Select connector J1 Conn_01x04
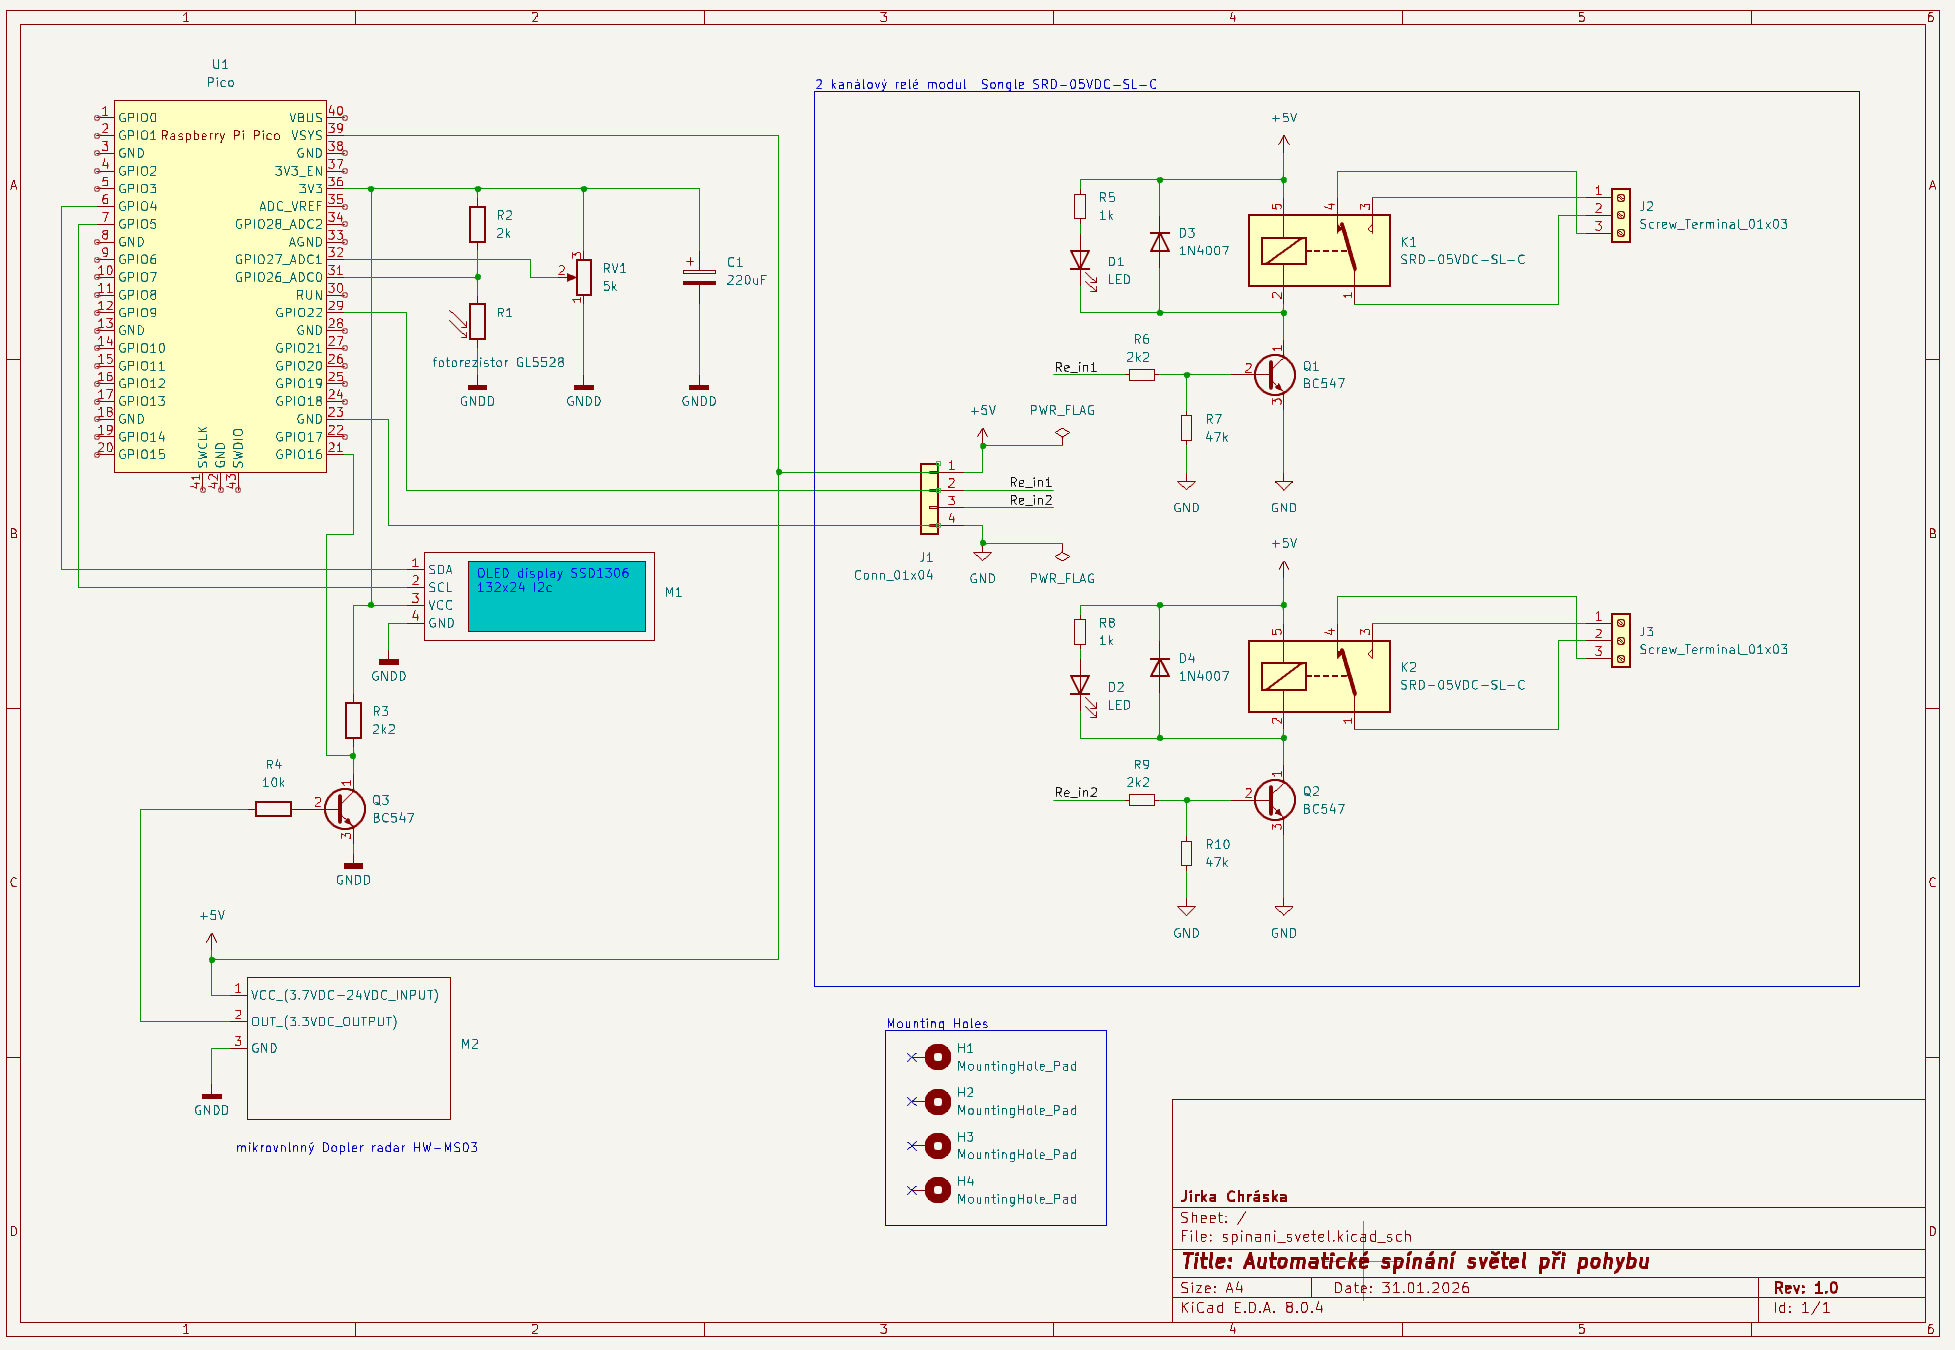Image resolution: width=1955 pixels, height=1350 pixels. [929, 498]
